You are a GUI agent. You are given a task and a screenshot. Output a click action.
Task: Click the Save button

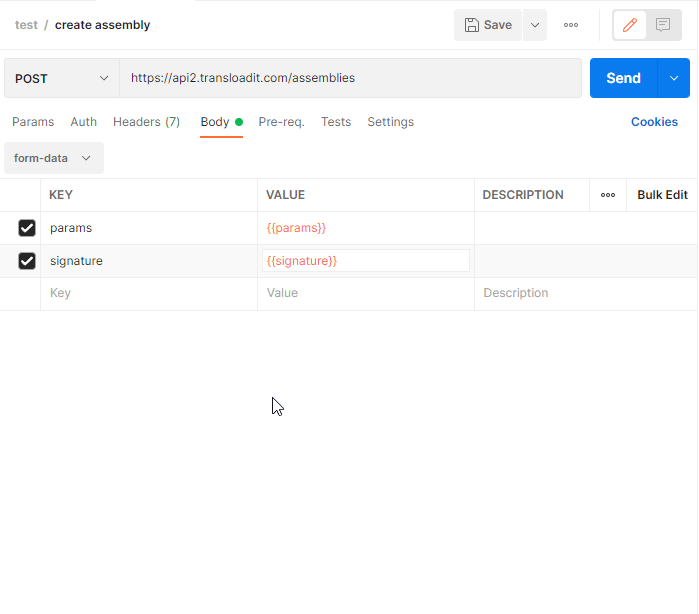(x=488, y=25)
